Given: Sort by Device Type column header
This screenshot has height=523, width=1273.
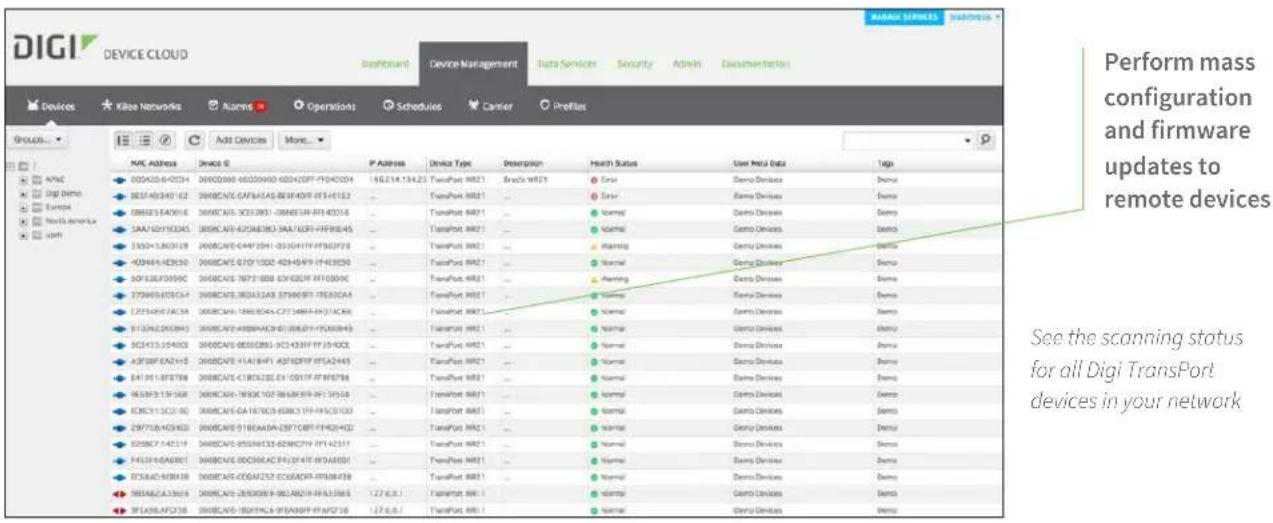Looking at the screenshot, I should [x=449, y=163].
